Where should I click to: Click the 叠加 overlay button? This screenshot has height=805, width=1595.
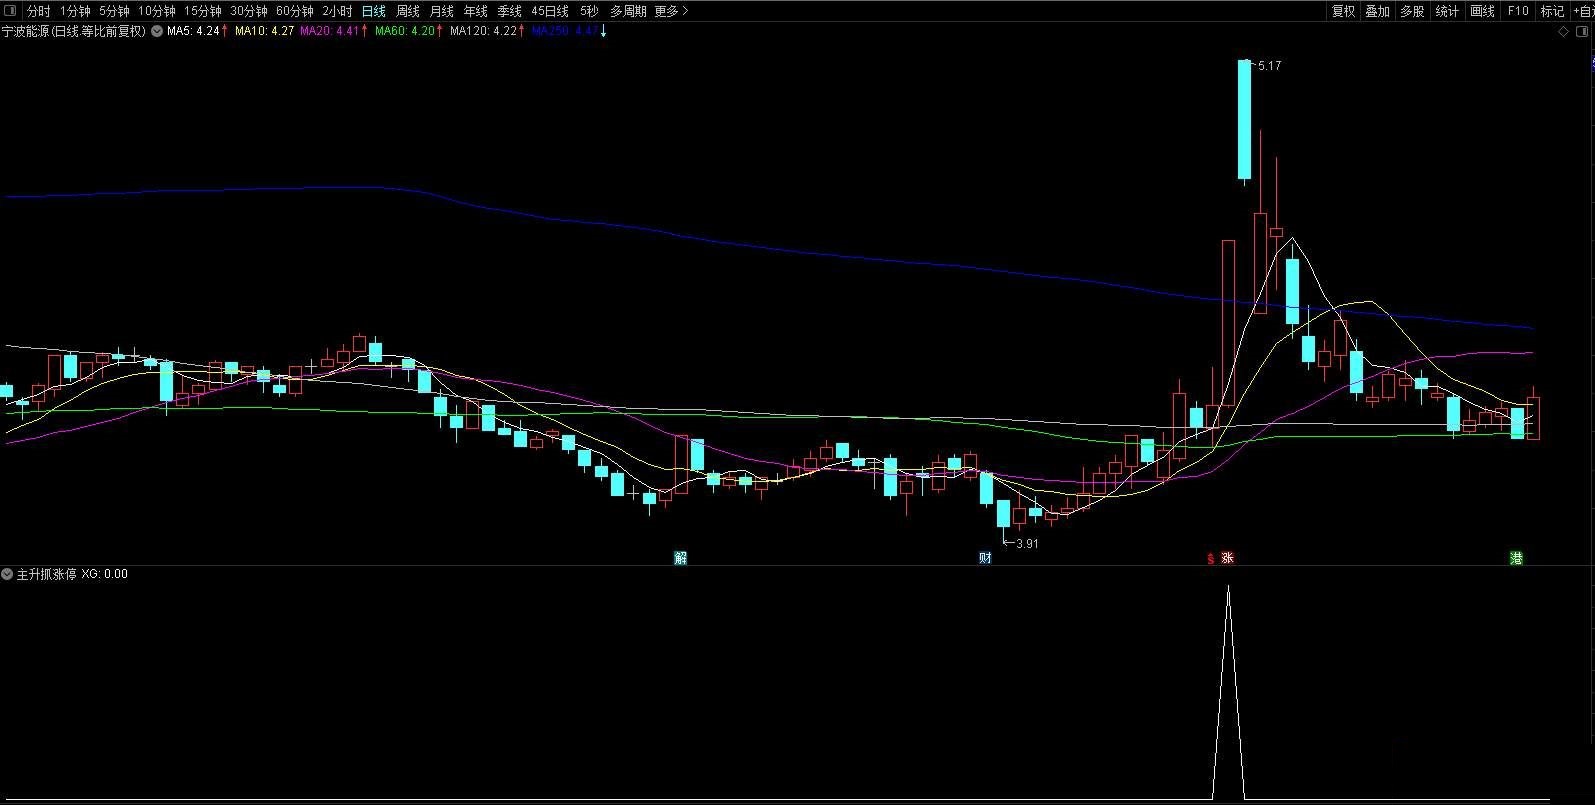(1377, 11)
